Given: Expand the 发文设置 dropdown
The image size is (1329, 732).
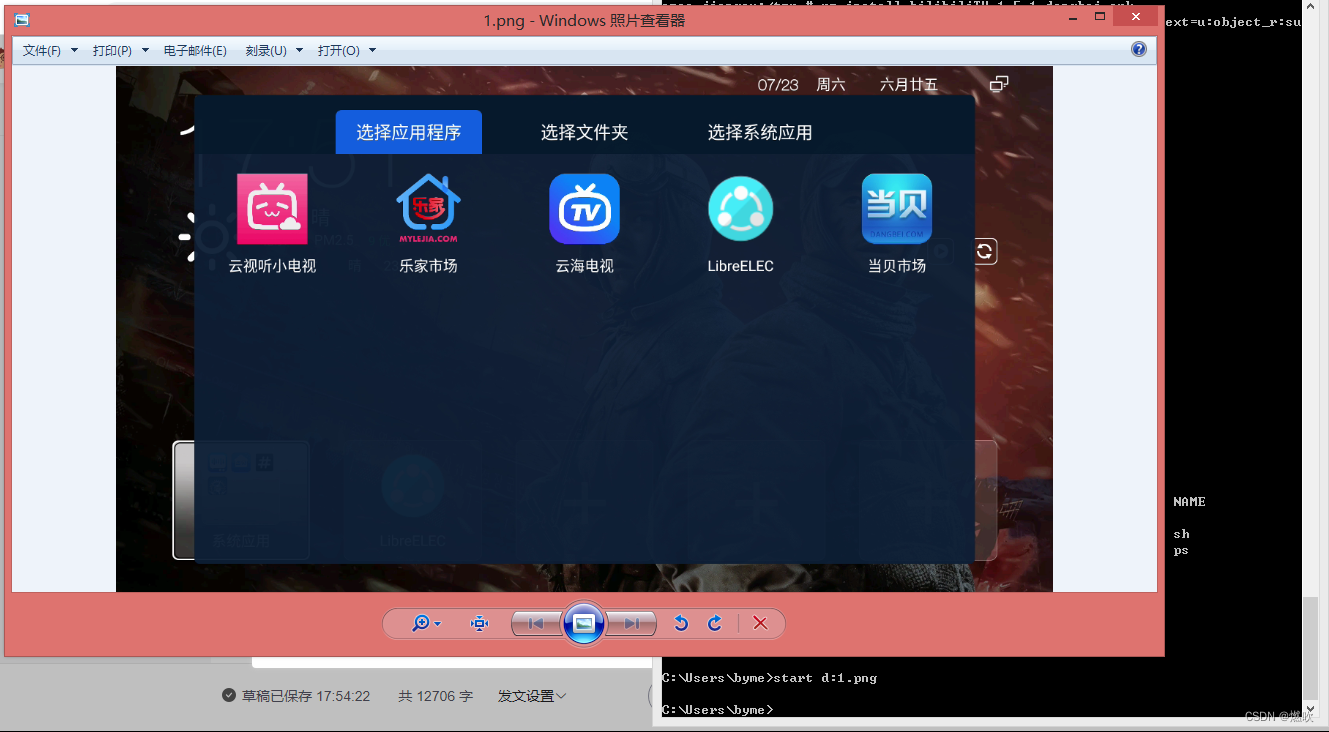Looking at the screenshot, I should [532, 696].
